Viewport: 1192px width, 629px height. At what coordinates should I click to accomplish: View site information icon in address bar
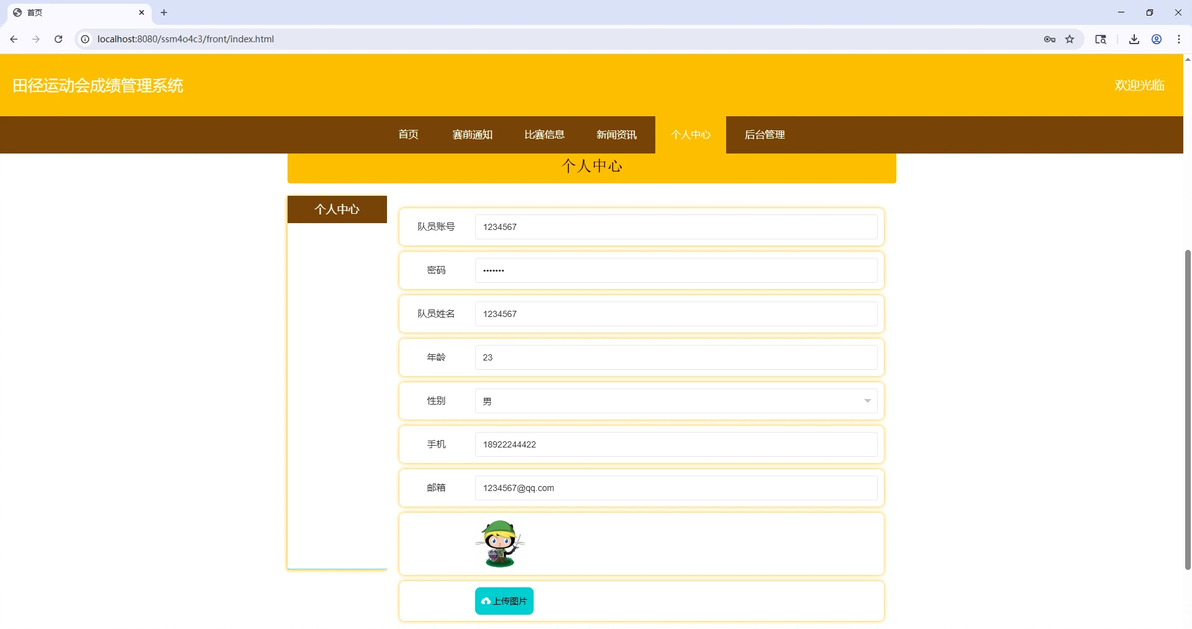(x=85, y=39)
